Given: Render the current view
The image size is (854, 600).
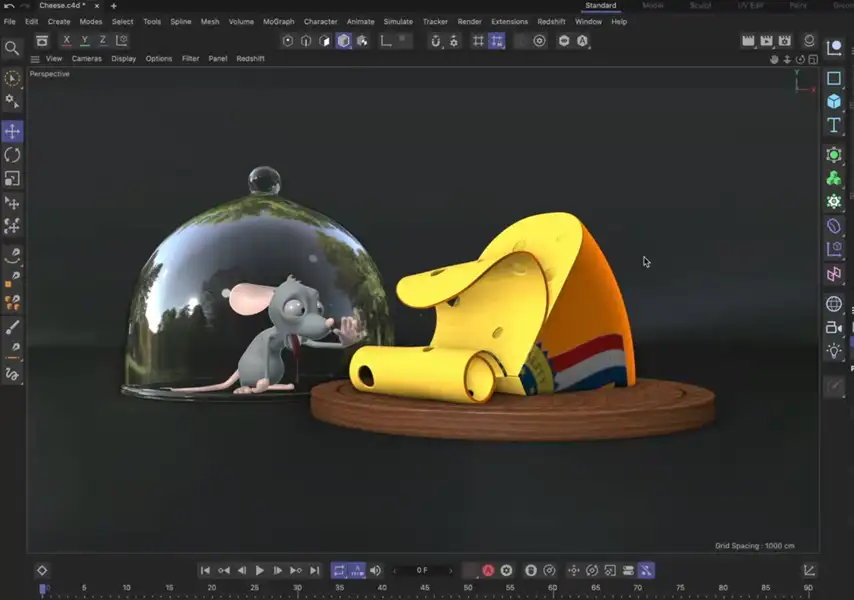Looking at the screenshot, I should 748,41.
